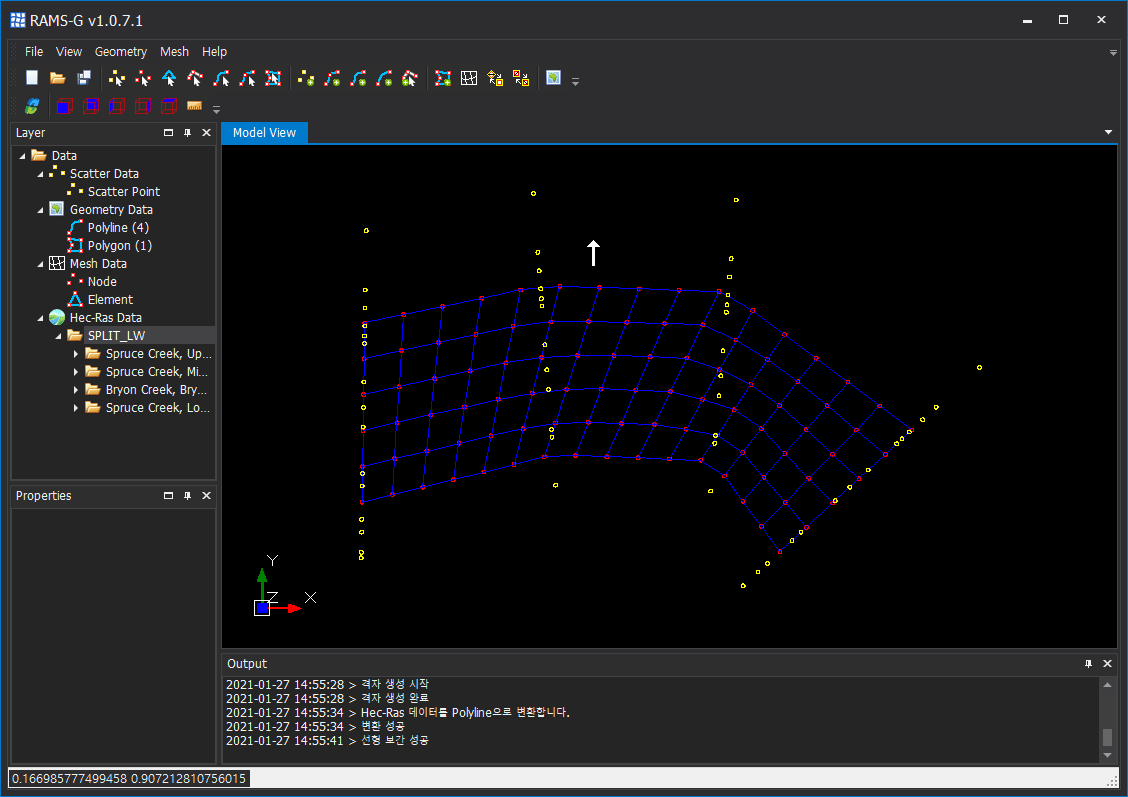Viewport: 1128px width, 797px height.
Task: Click the third add polyline arc tool
Action: coord(384,78)
